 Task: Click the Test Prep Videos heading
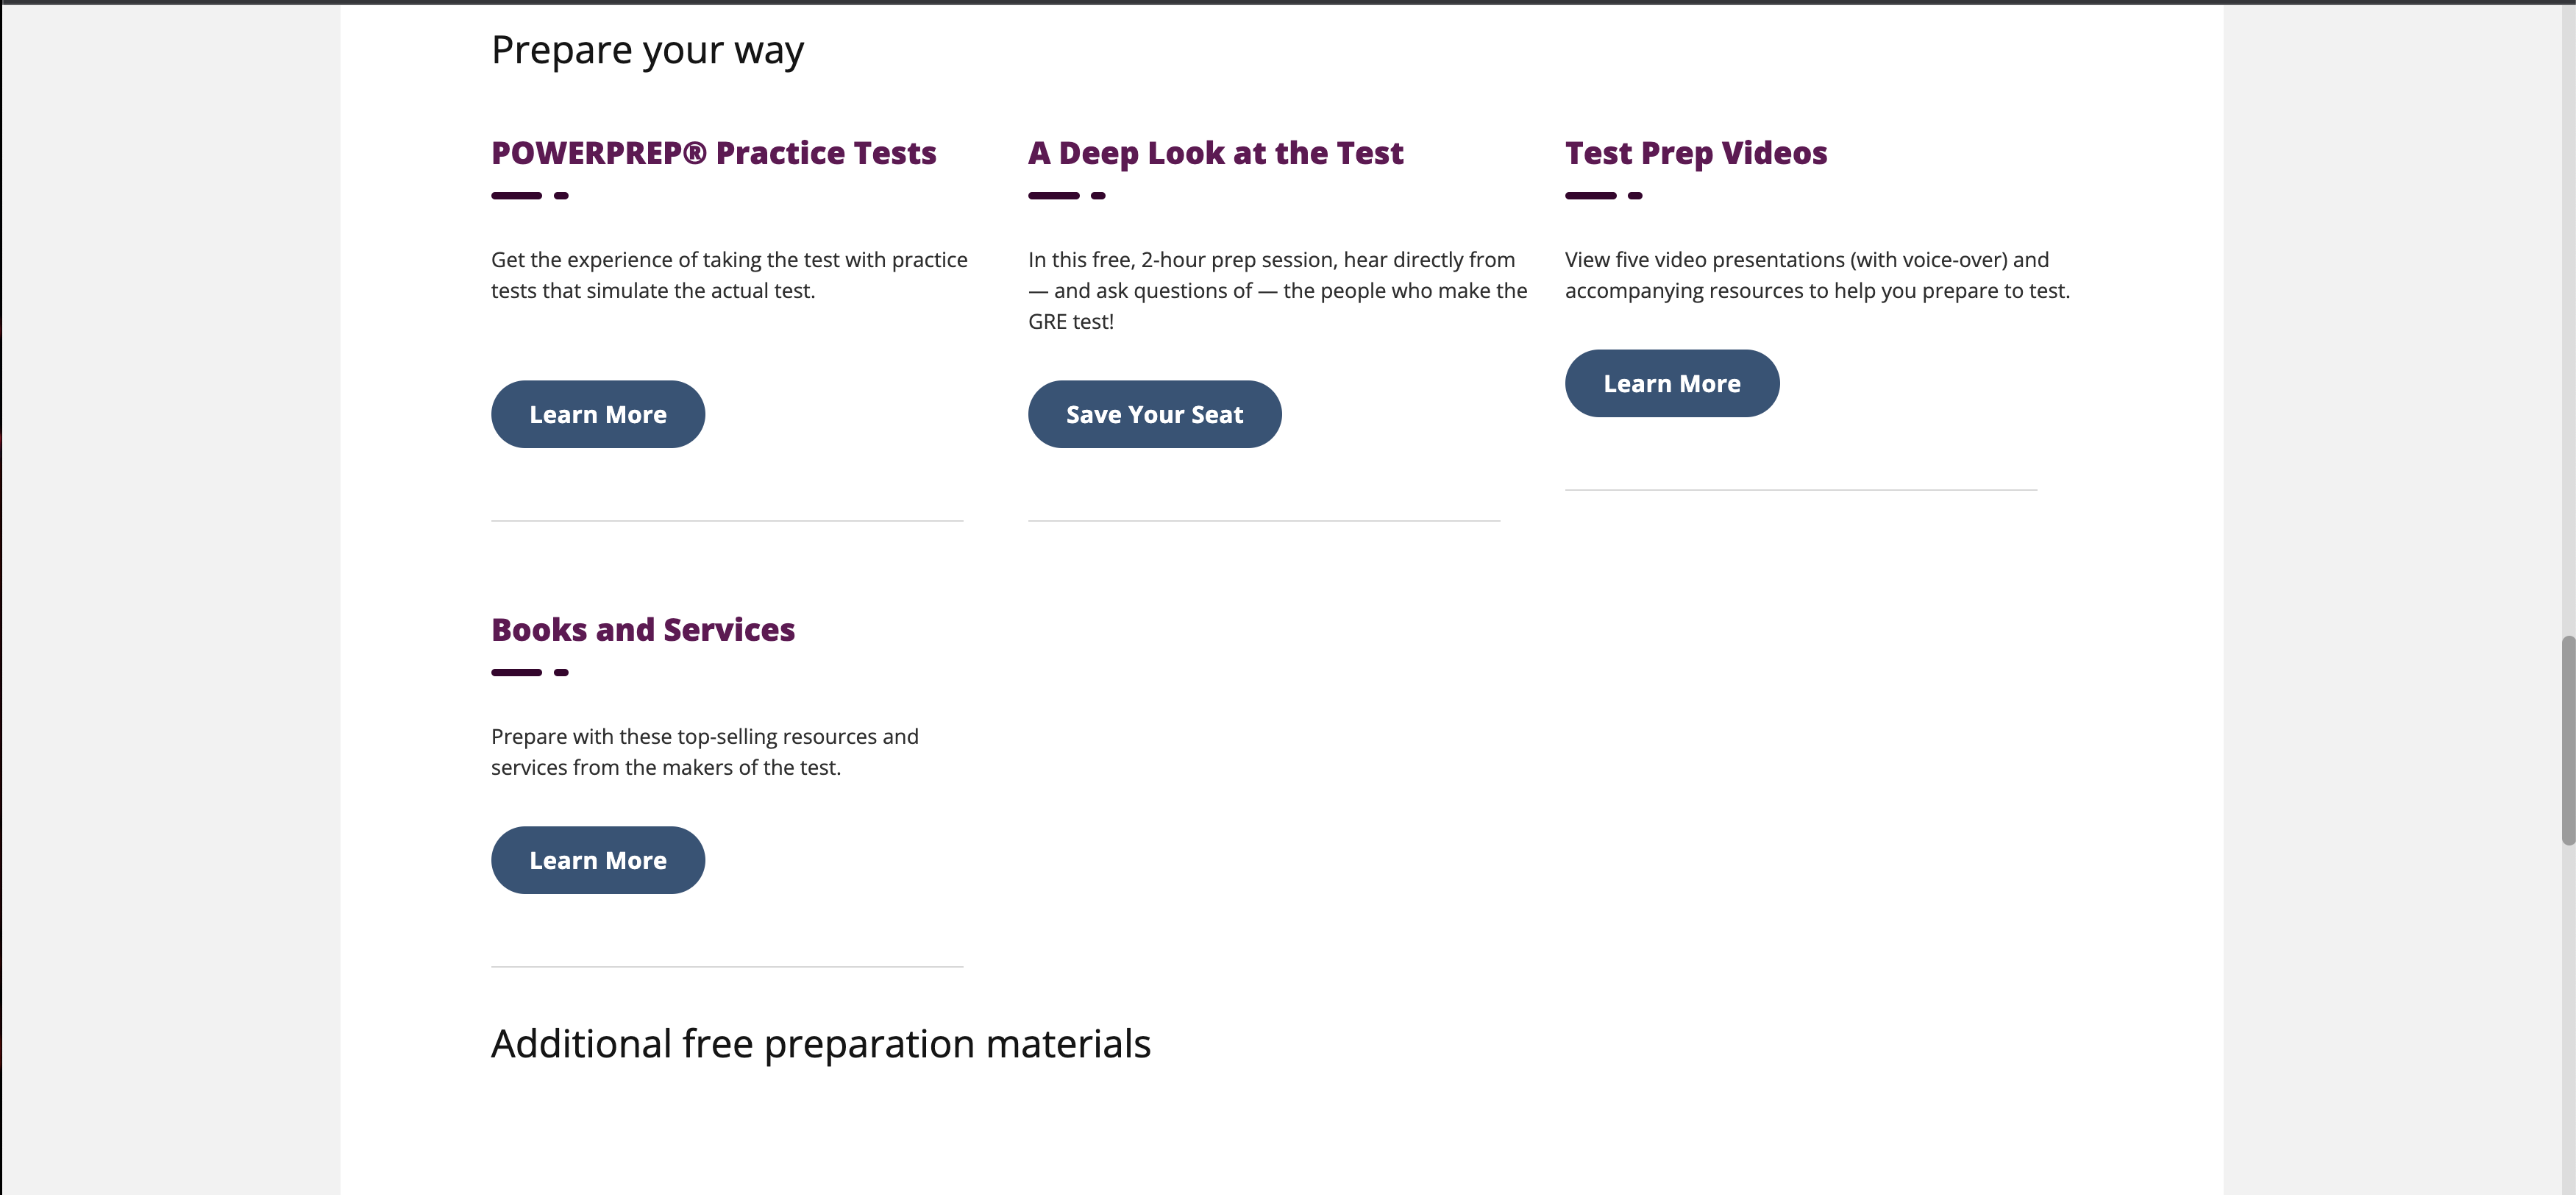point(1695,153)
